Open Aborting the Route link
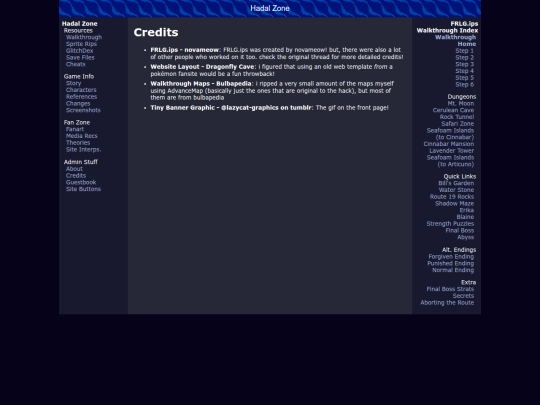Viewport: 540px width, 405px height. (x=447, y=303)
